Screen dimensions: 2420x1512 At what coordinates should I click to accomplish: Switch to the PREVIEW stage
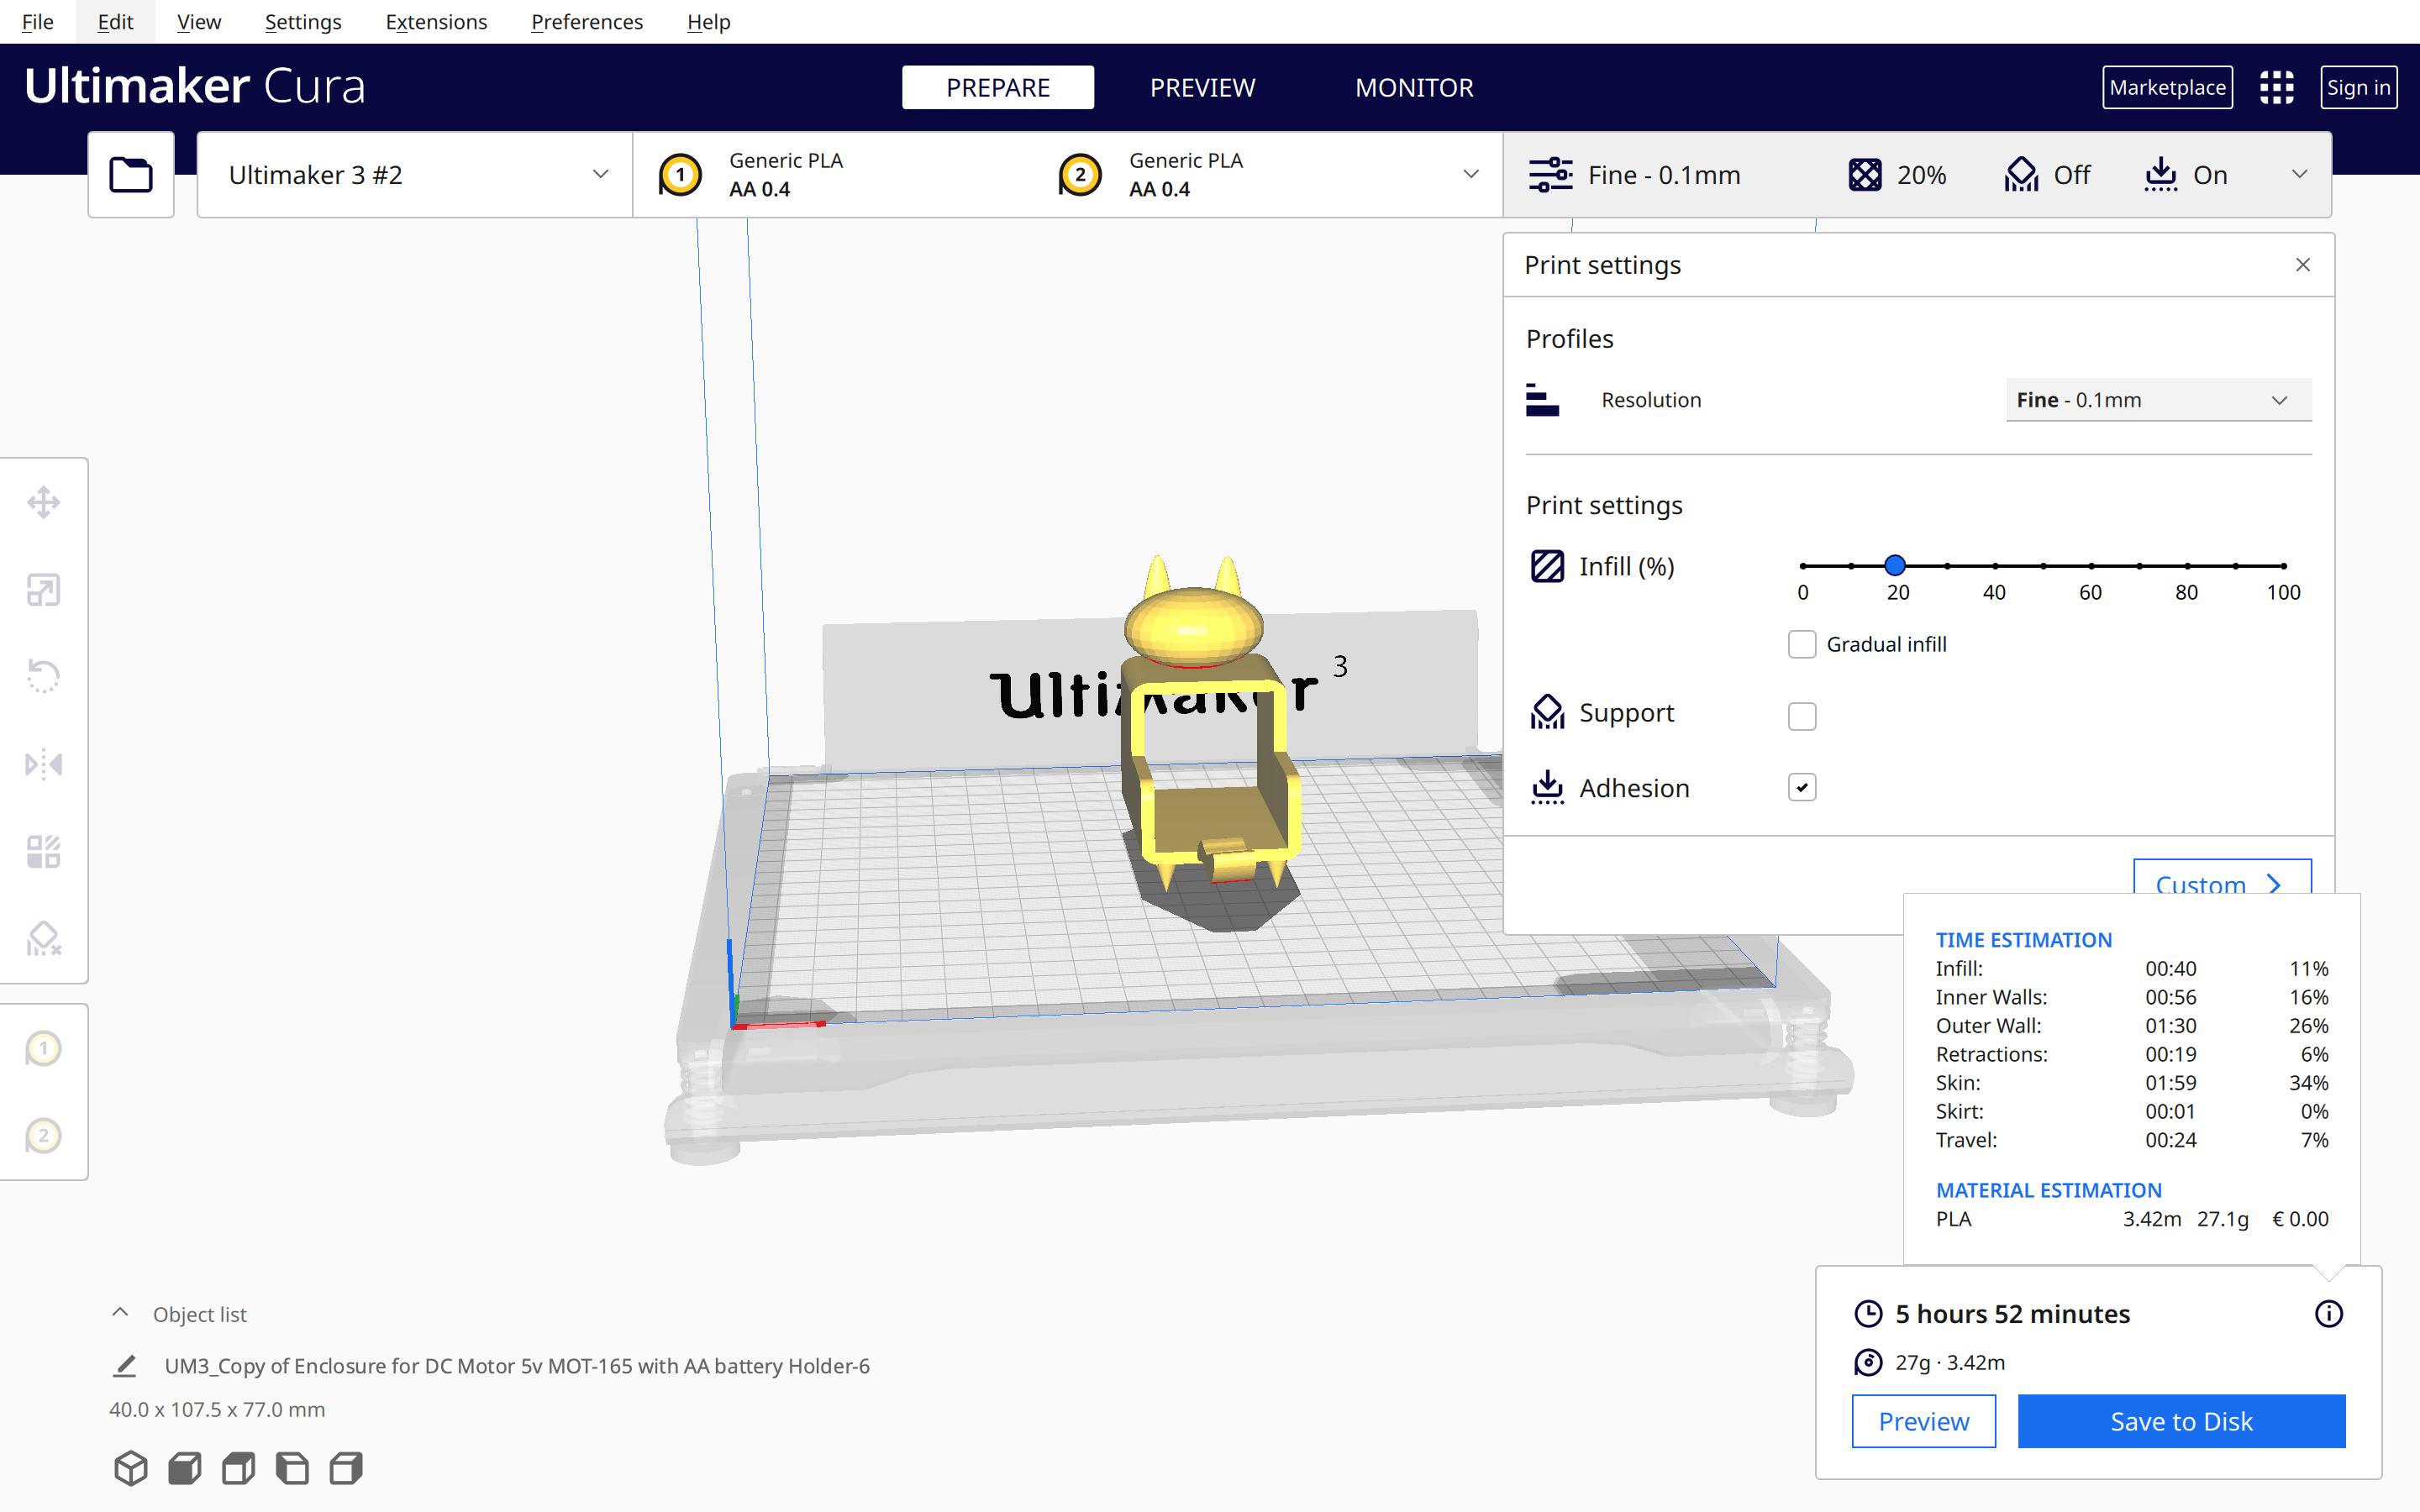point(1202,87)
